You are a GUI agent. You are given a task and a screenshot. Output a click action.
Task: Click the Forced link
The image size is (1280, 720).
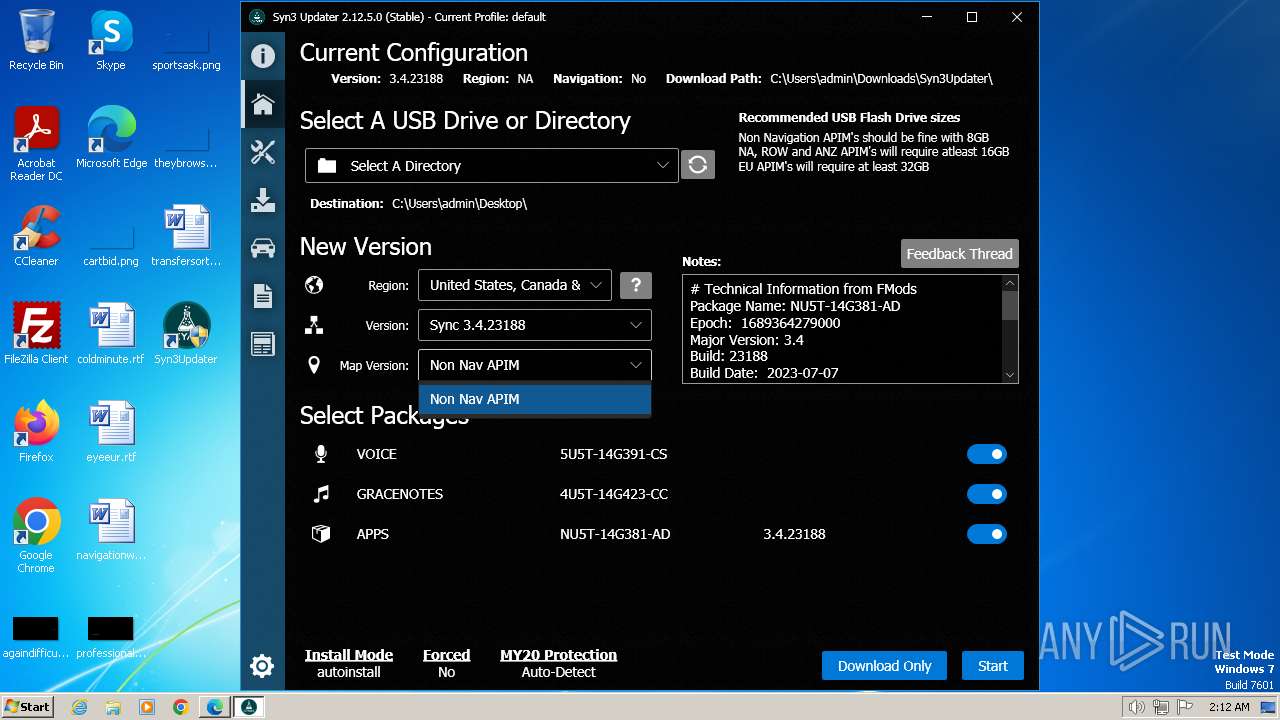446,655
